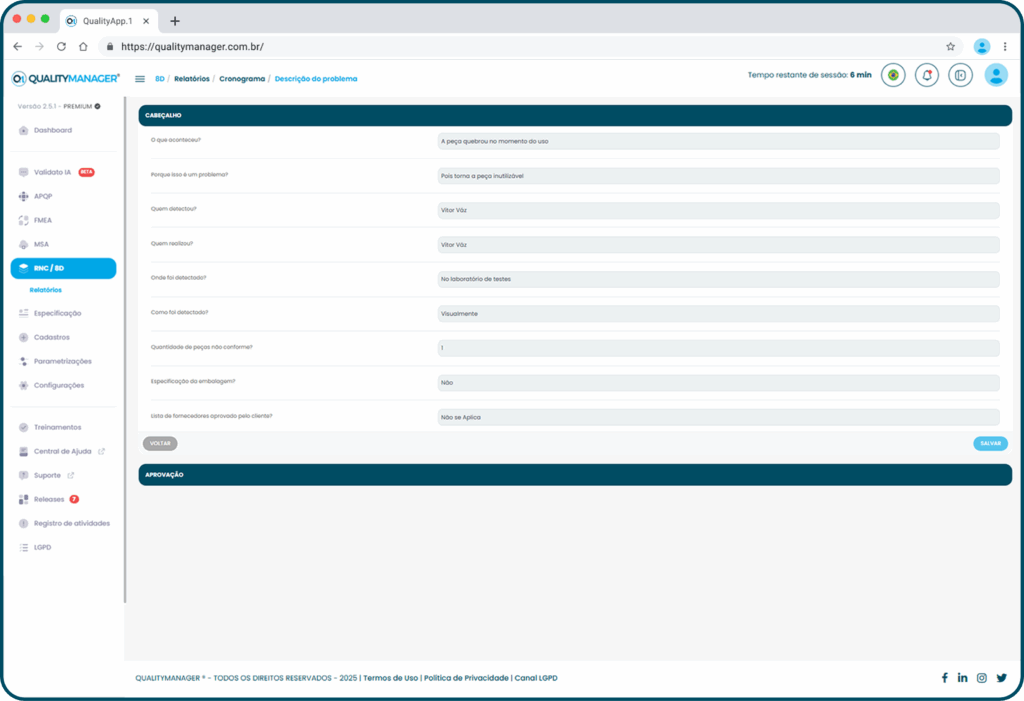Open the language flag selector
1024x701 pixels.
(x=893, y=75)
